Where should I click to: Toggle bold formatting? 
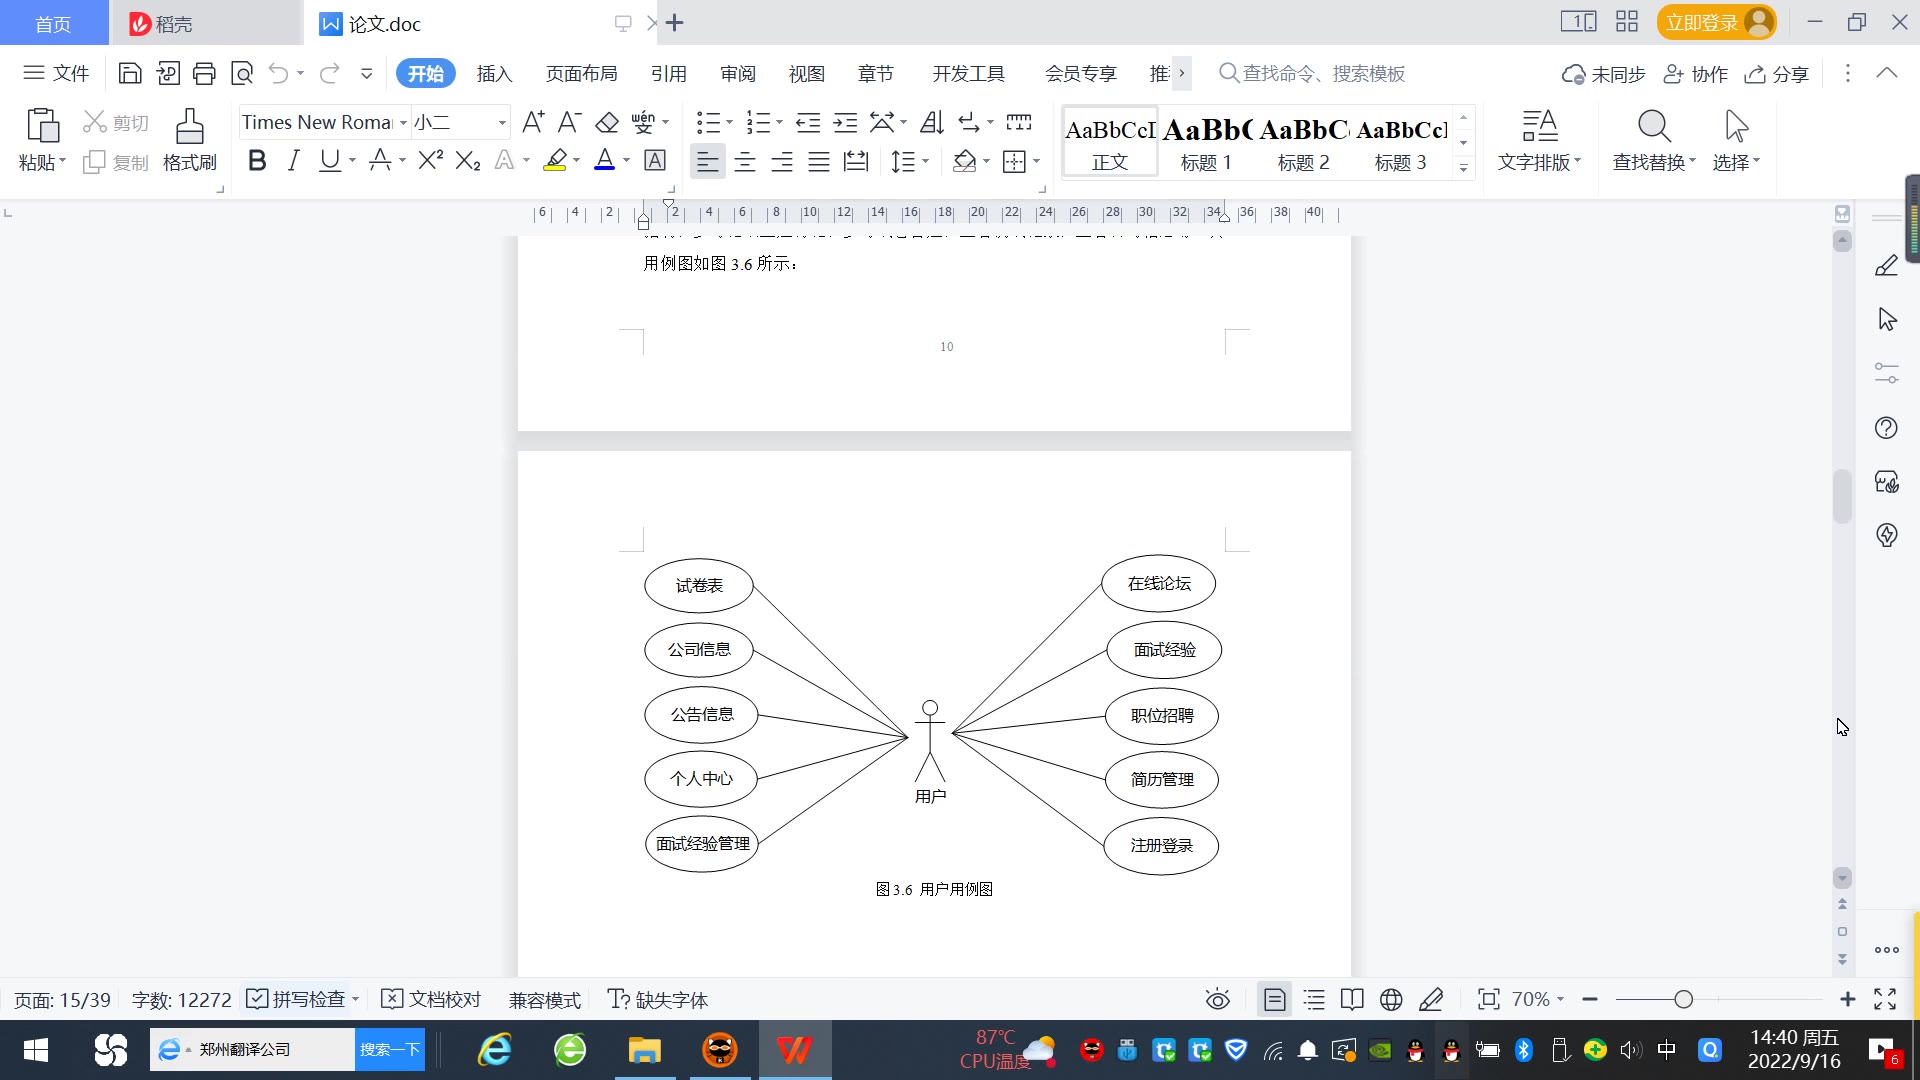click(x=257, y=161)
